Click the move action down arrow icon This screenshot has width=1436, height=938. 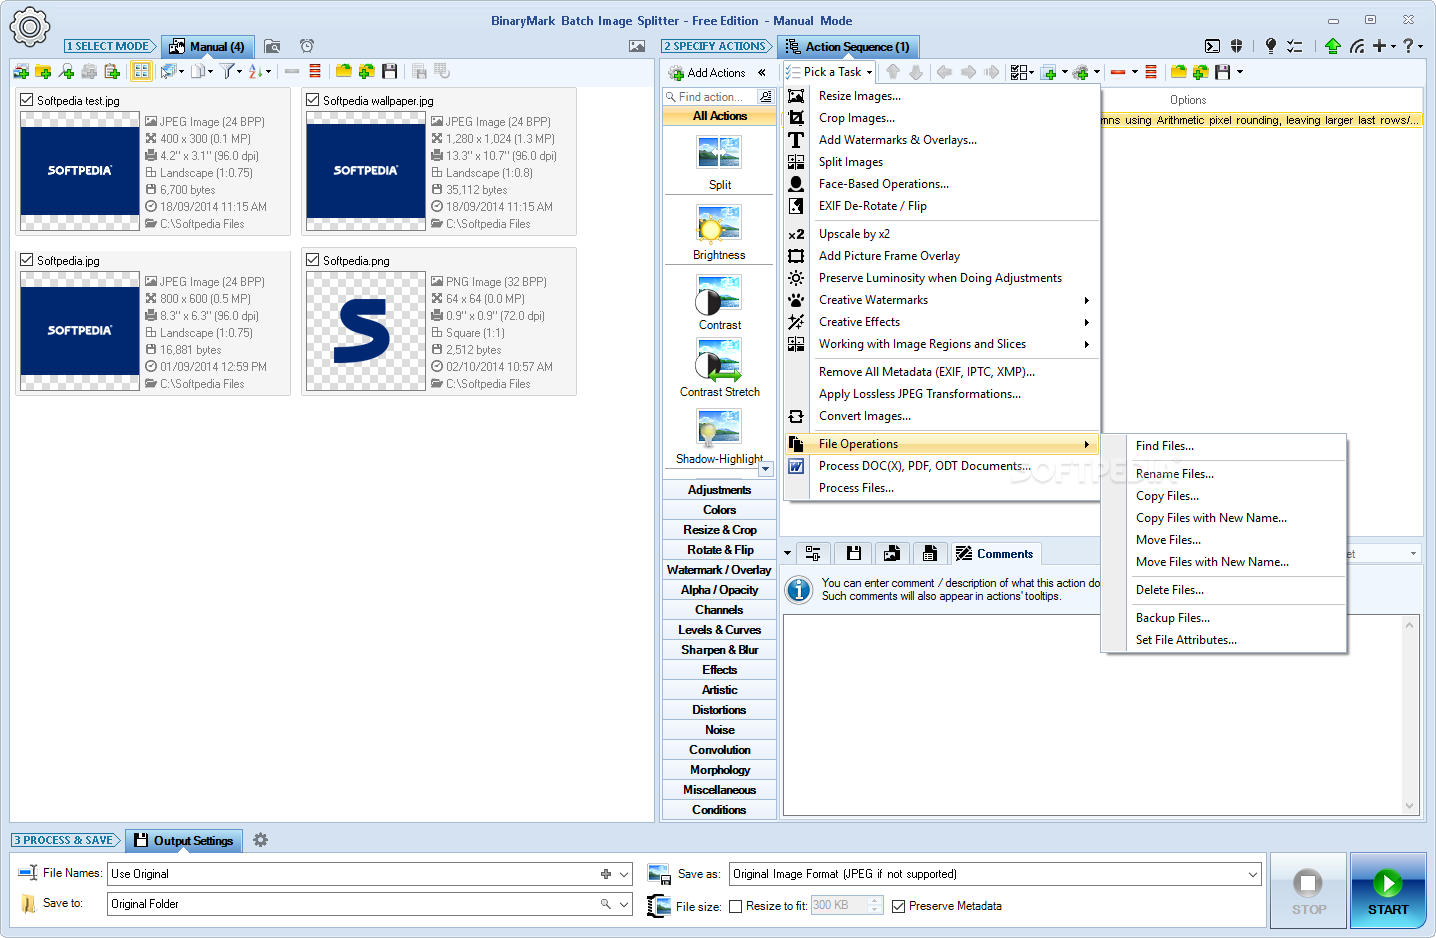[x=915, y=72]
